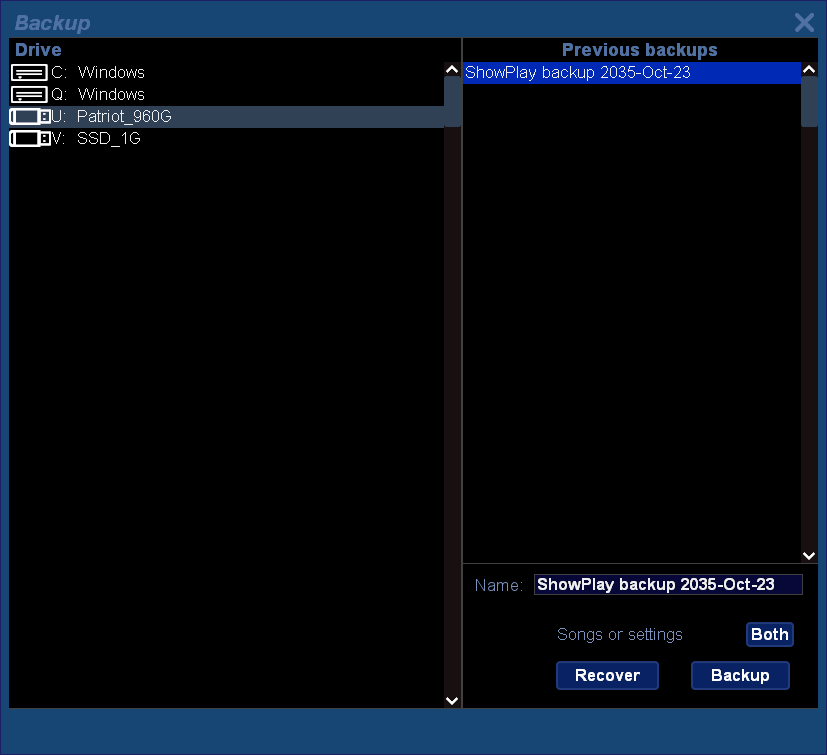Select the C: Windows drive entry
Viewport: 827px width, 755px height.
[x=111, y=72]
